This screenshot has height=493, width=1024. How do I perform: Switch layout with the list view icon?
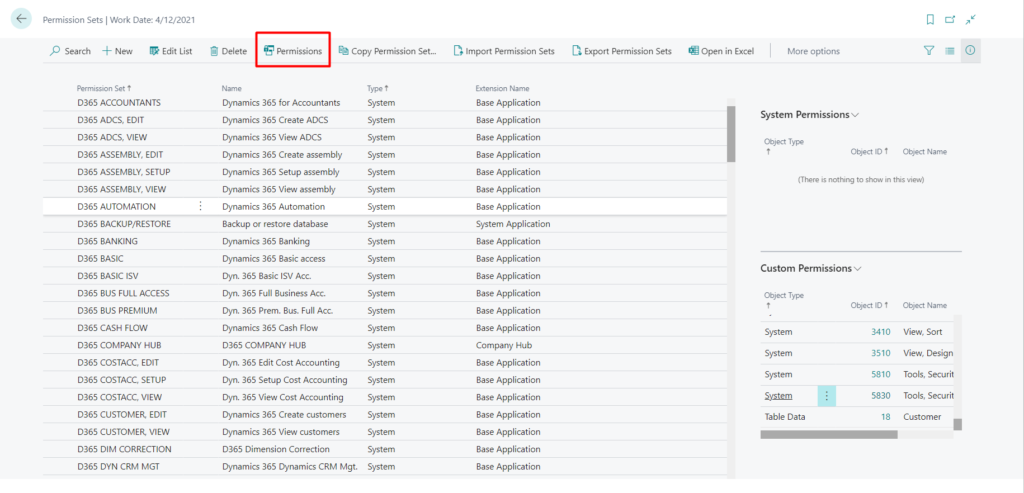[x=950, y=50]
